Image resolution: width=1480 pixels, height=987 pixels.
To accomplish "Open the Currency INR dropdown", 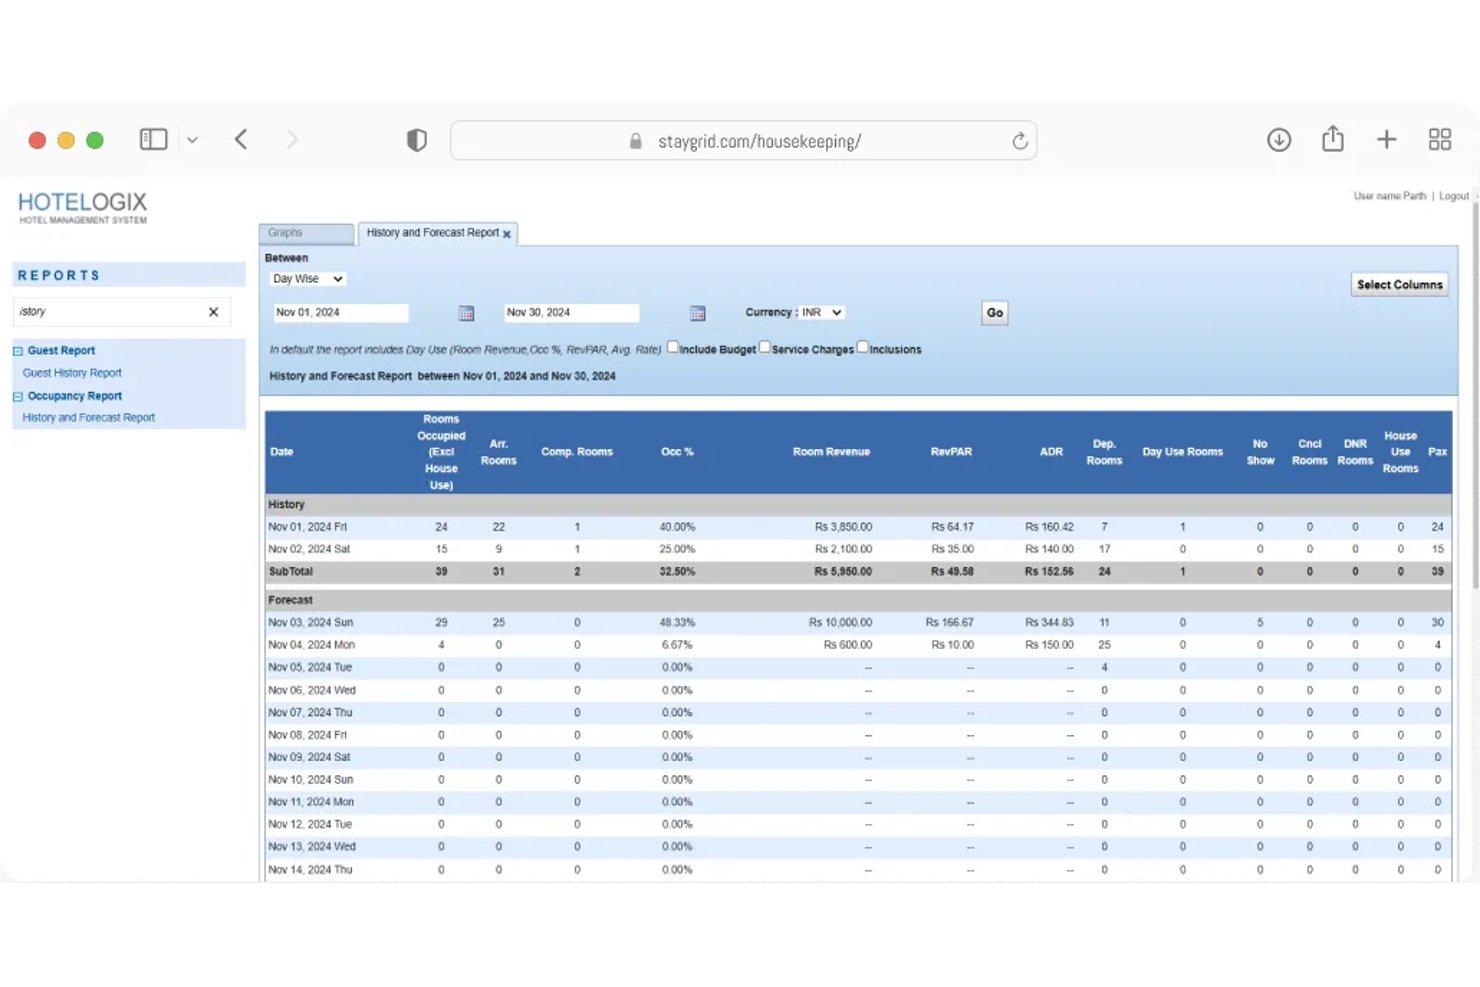I will tap(822, 312).
